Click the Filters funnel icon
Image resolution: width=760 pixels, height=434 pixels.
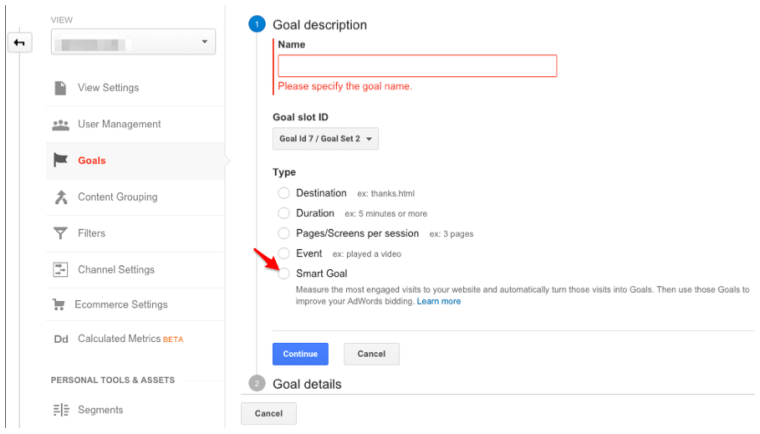point(60,233)
